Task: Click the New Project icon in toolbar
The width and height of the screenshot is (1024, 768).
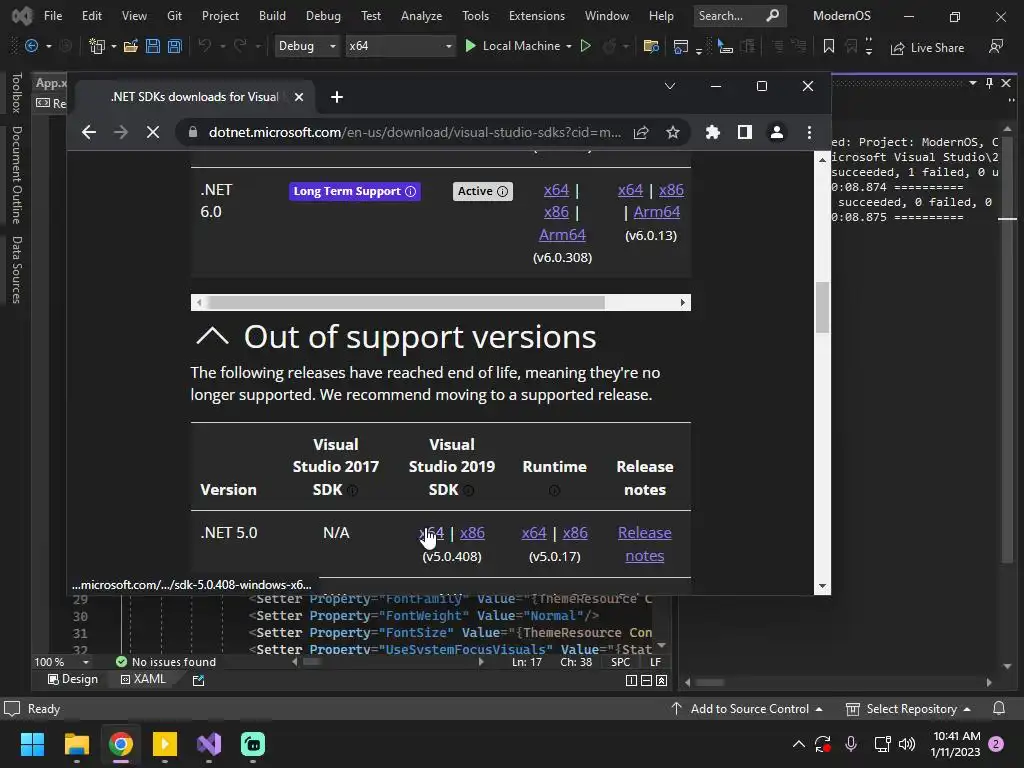Action: (97, 46)
